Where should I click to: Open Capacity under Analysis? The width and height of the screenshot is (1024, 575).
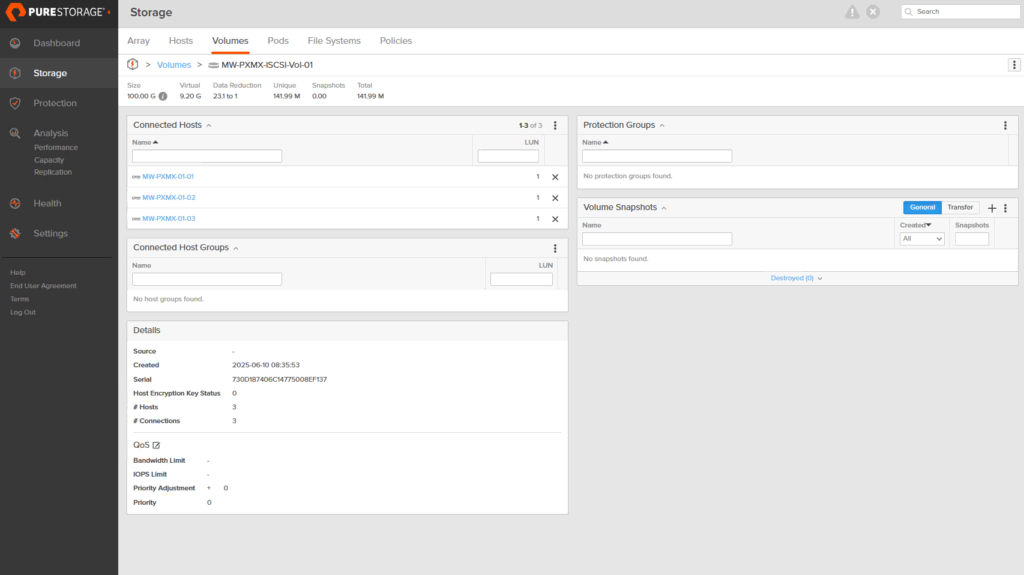click(49, 160)
